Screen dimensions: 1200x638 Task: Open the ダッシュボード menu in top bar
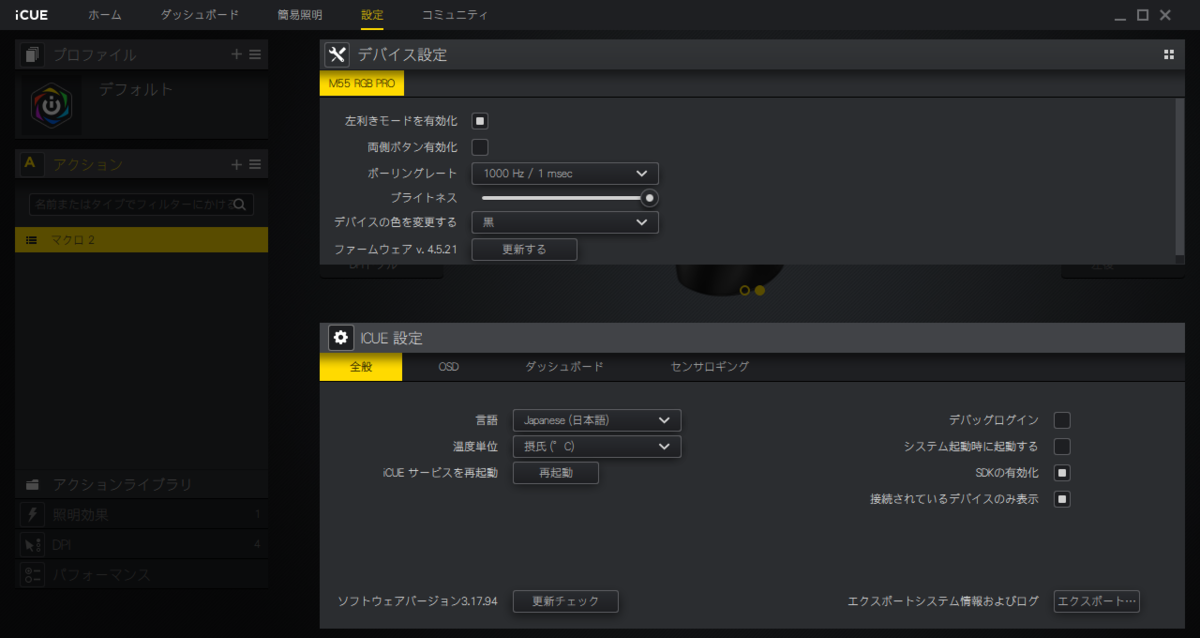point(200,15)
